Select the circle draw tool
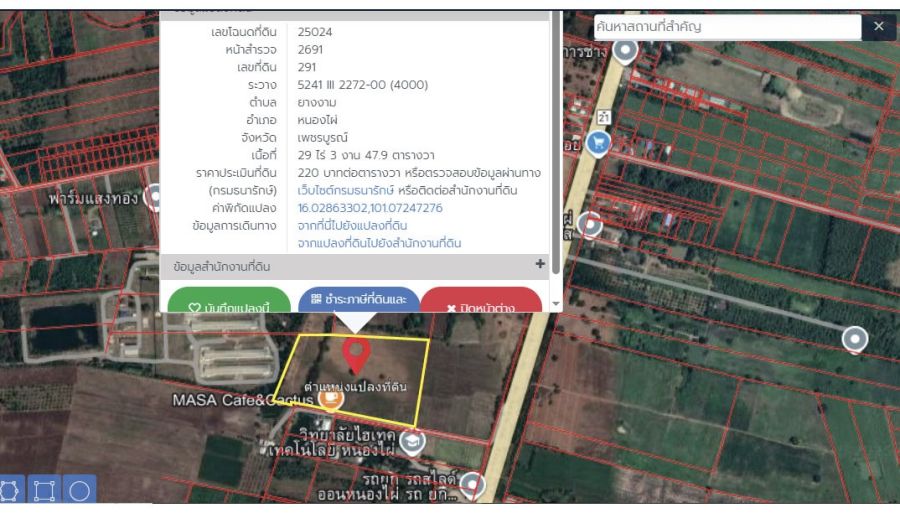This screenshot has height=513, width=900. [x=80, y=492]
